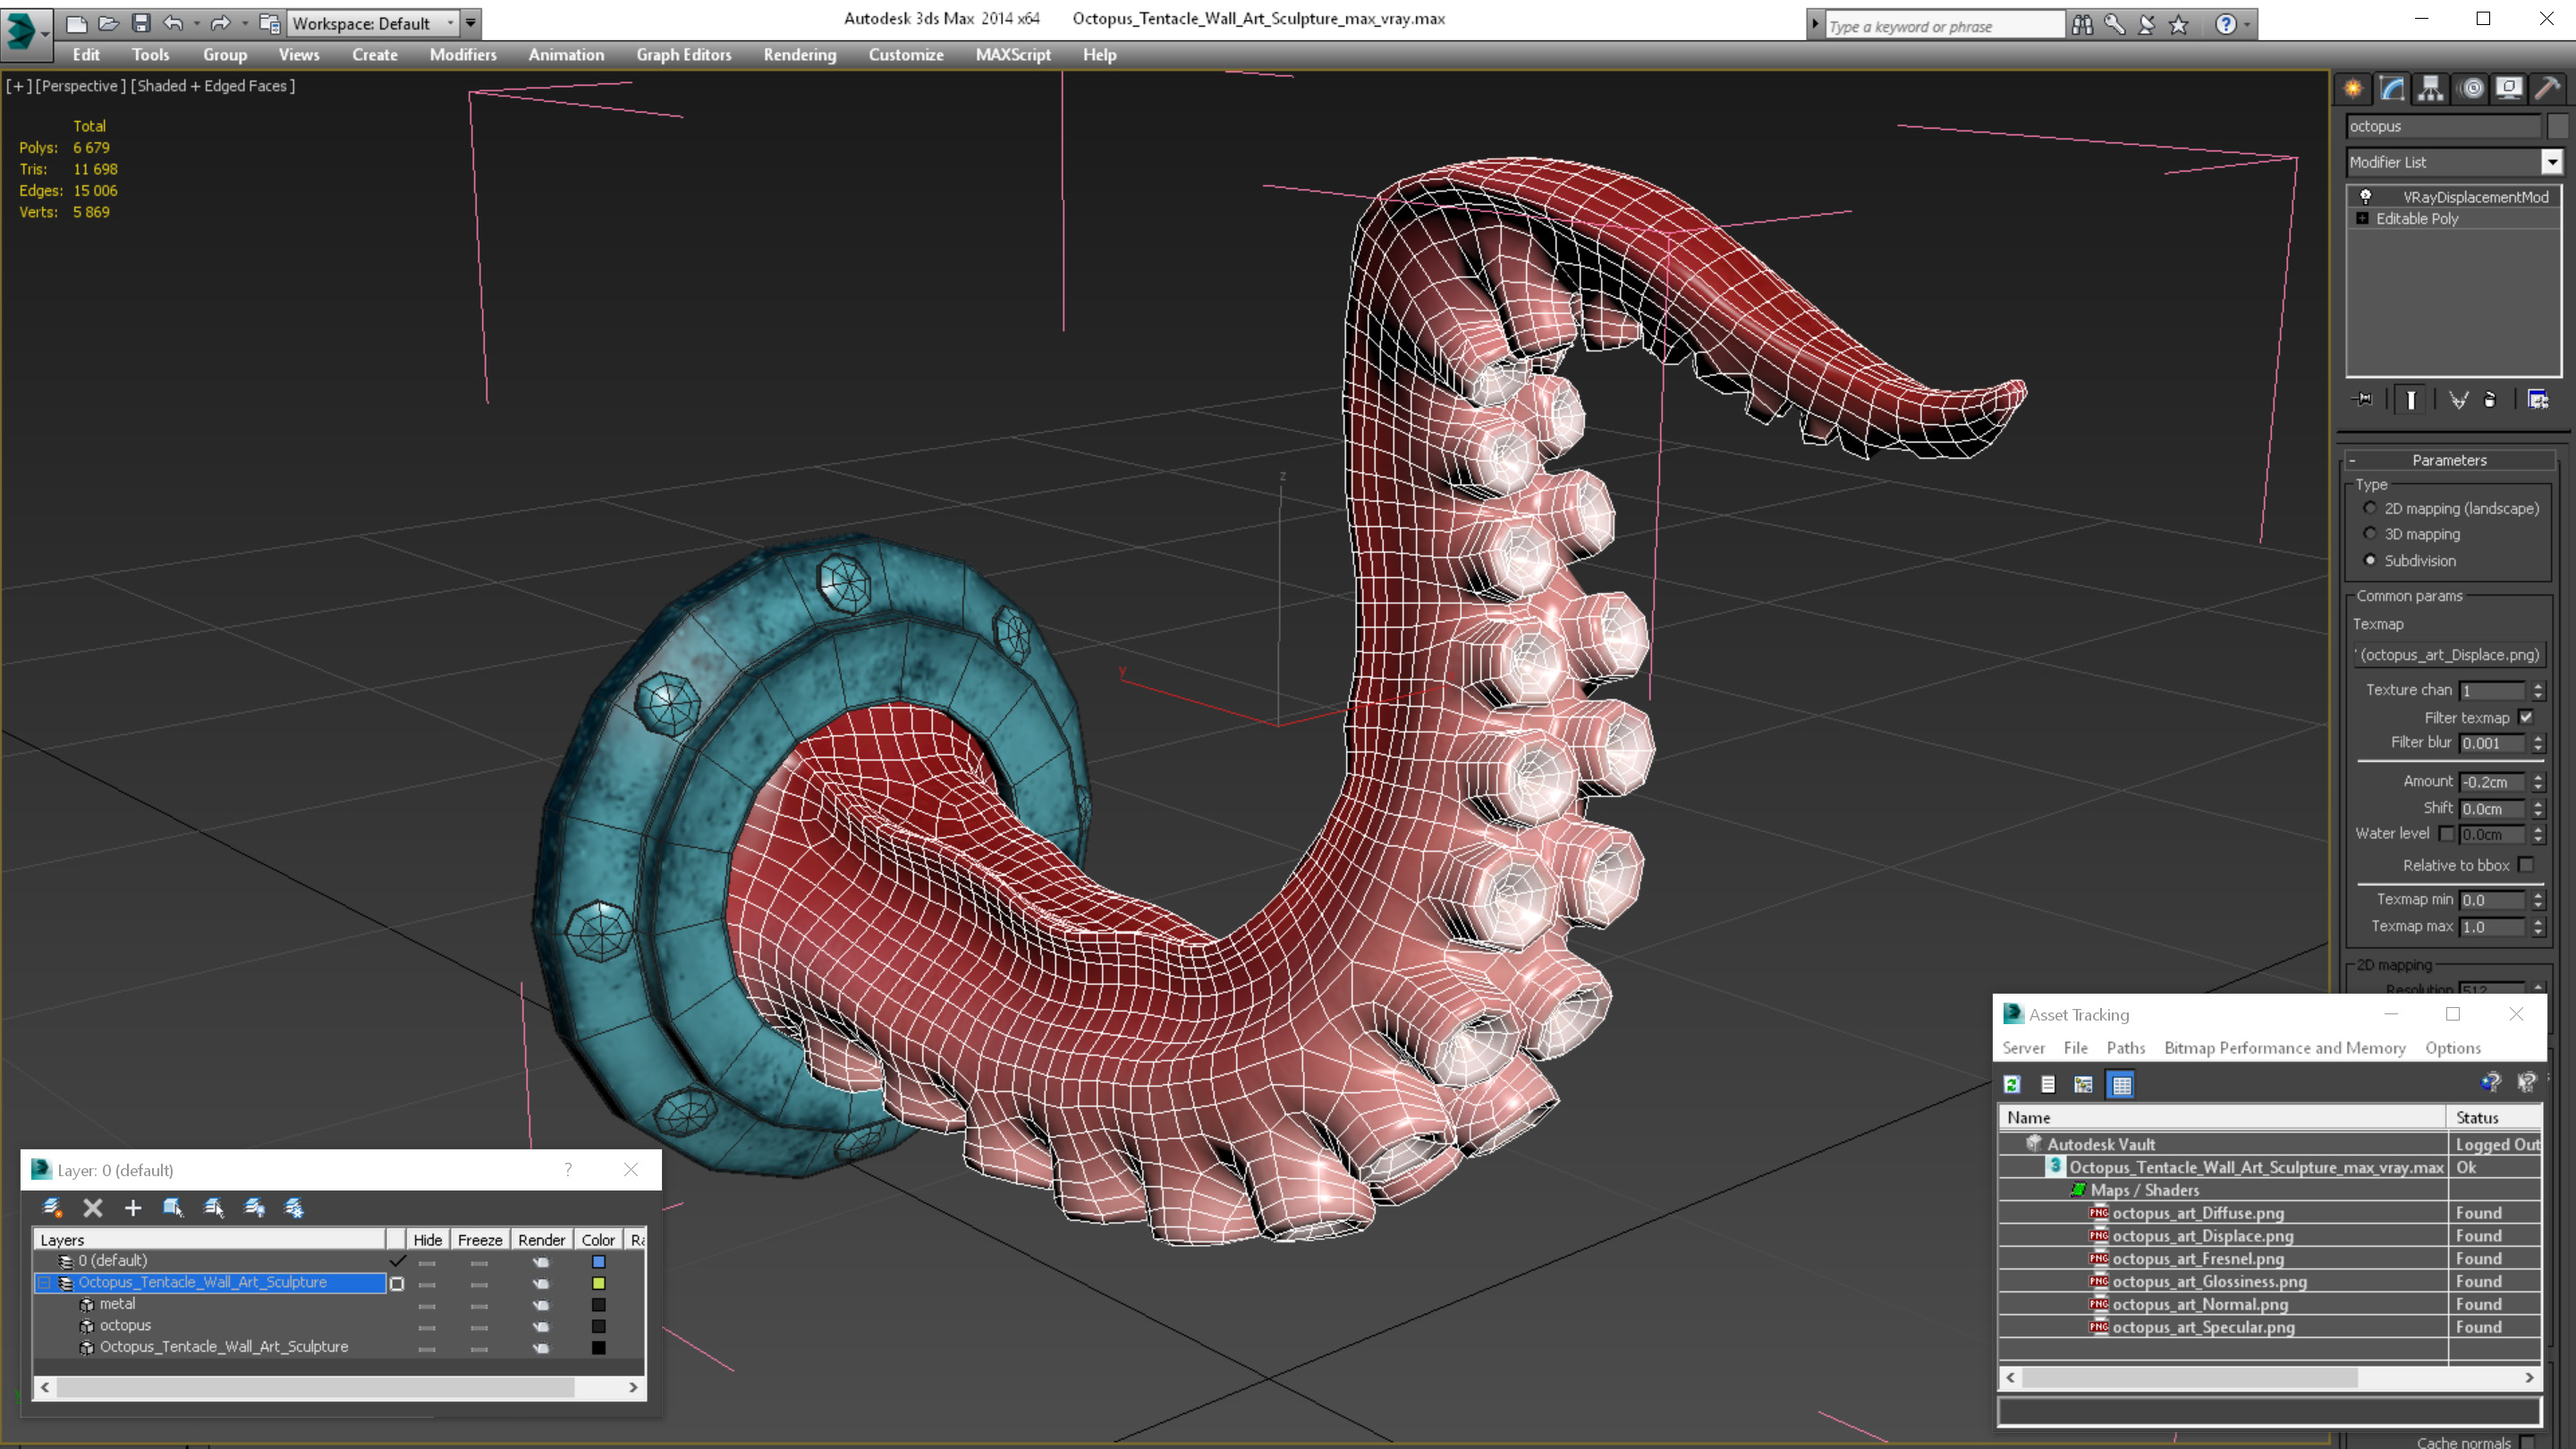
Task: Click the green color swatch of Octopus layer
Action: click(599, 1284)
